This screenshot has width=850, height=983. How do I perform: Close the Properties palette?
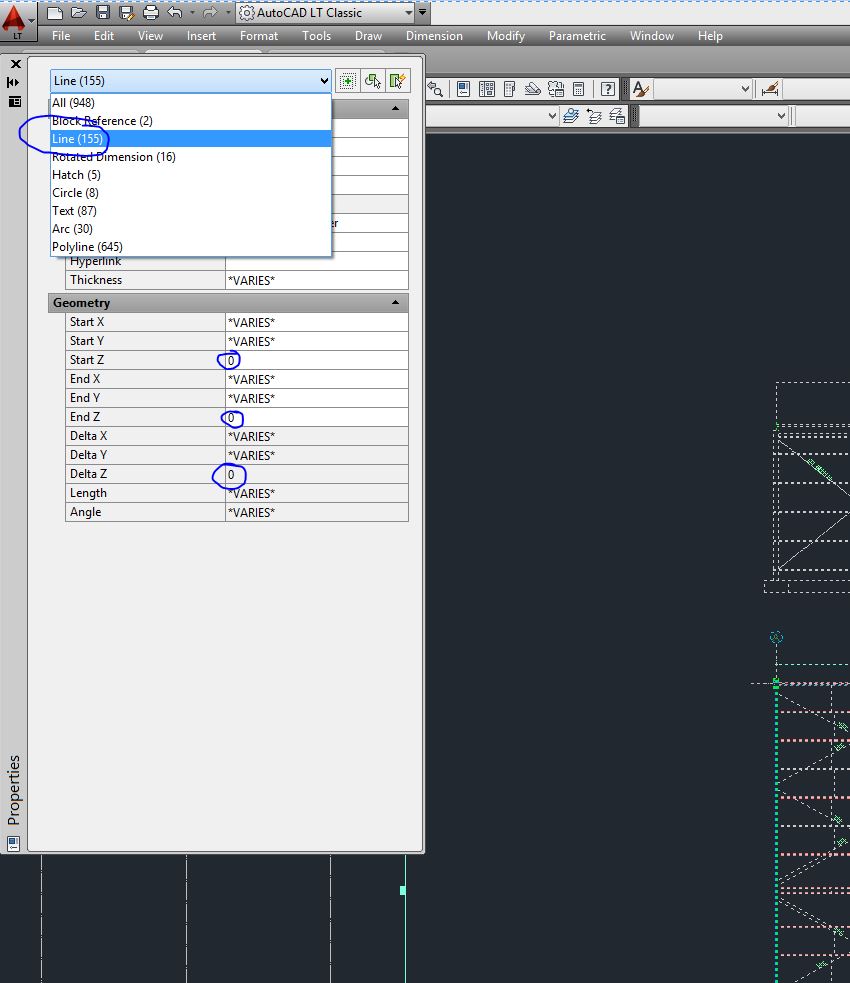tap(16, 64)
